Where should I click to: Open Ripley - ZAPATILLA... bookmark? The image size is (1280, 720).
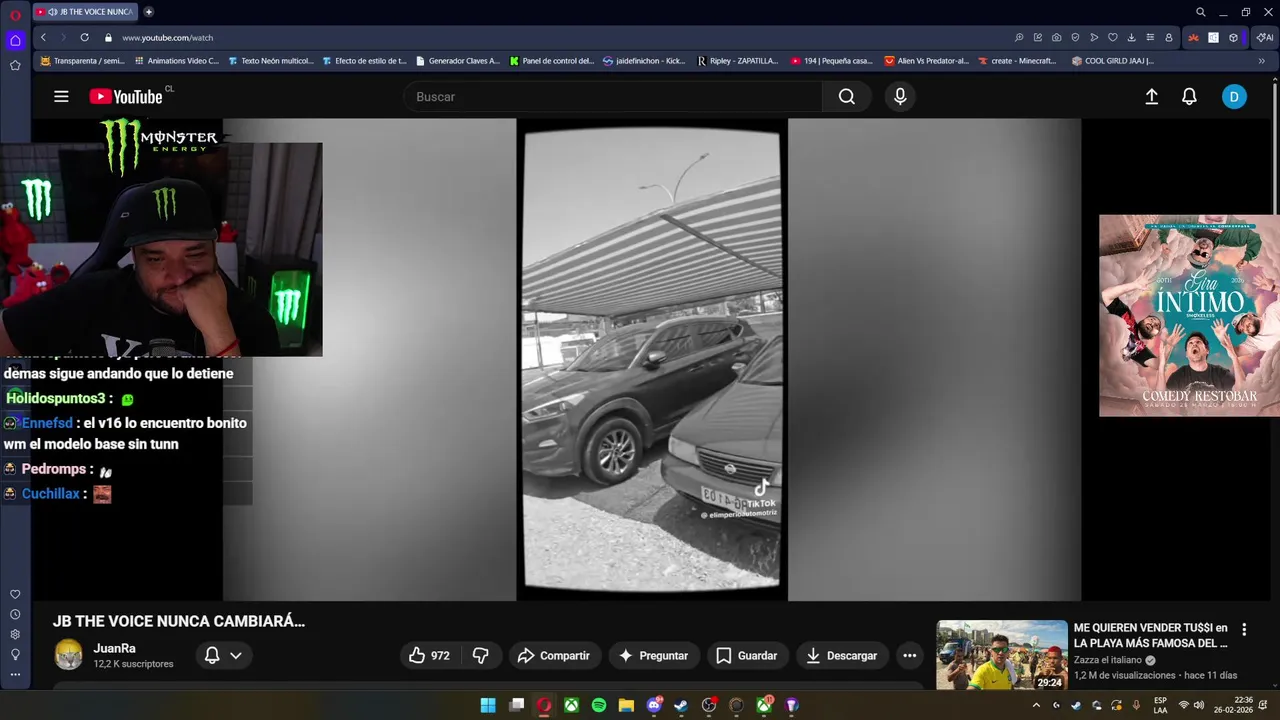pos(738,61)
